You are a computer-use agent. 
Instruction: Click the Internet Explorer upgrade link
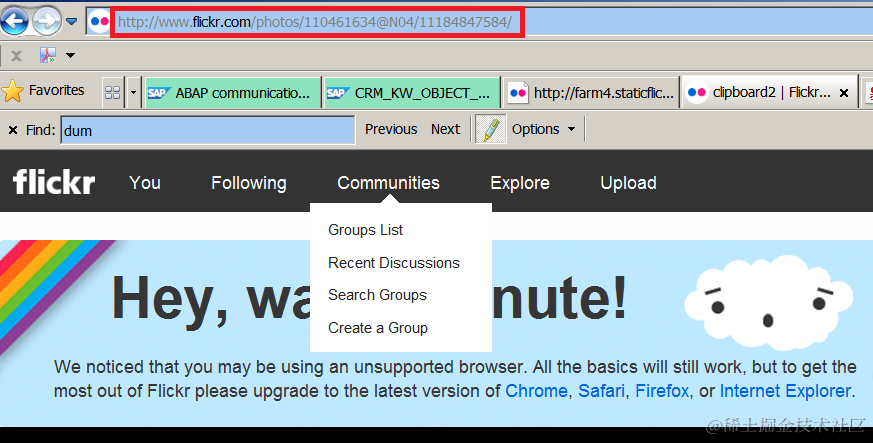(786, 391)
